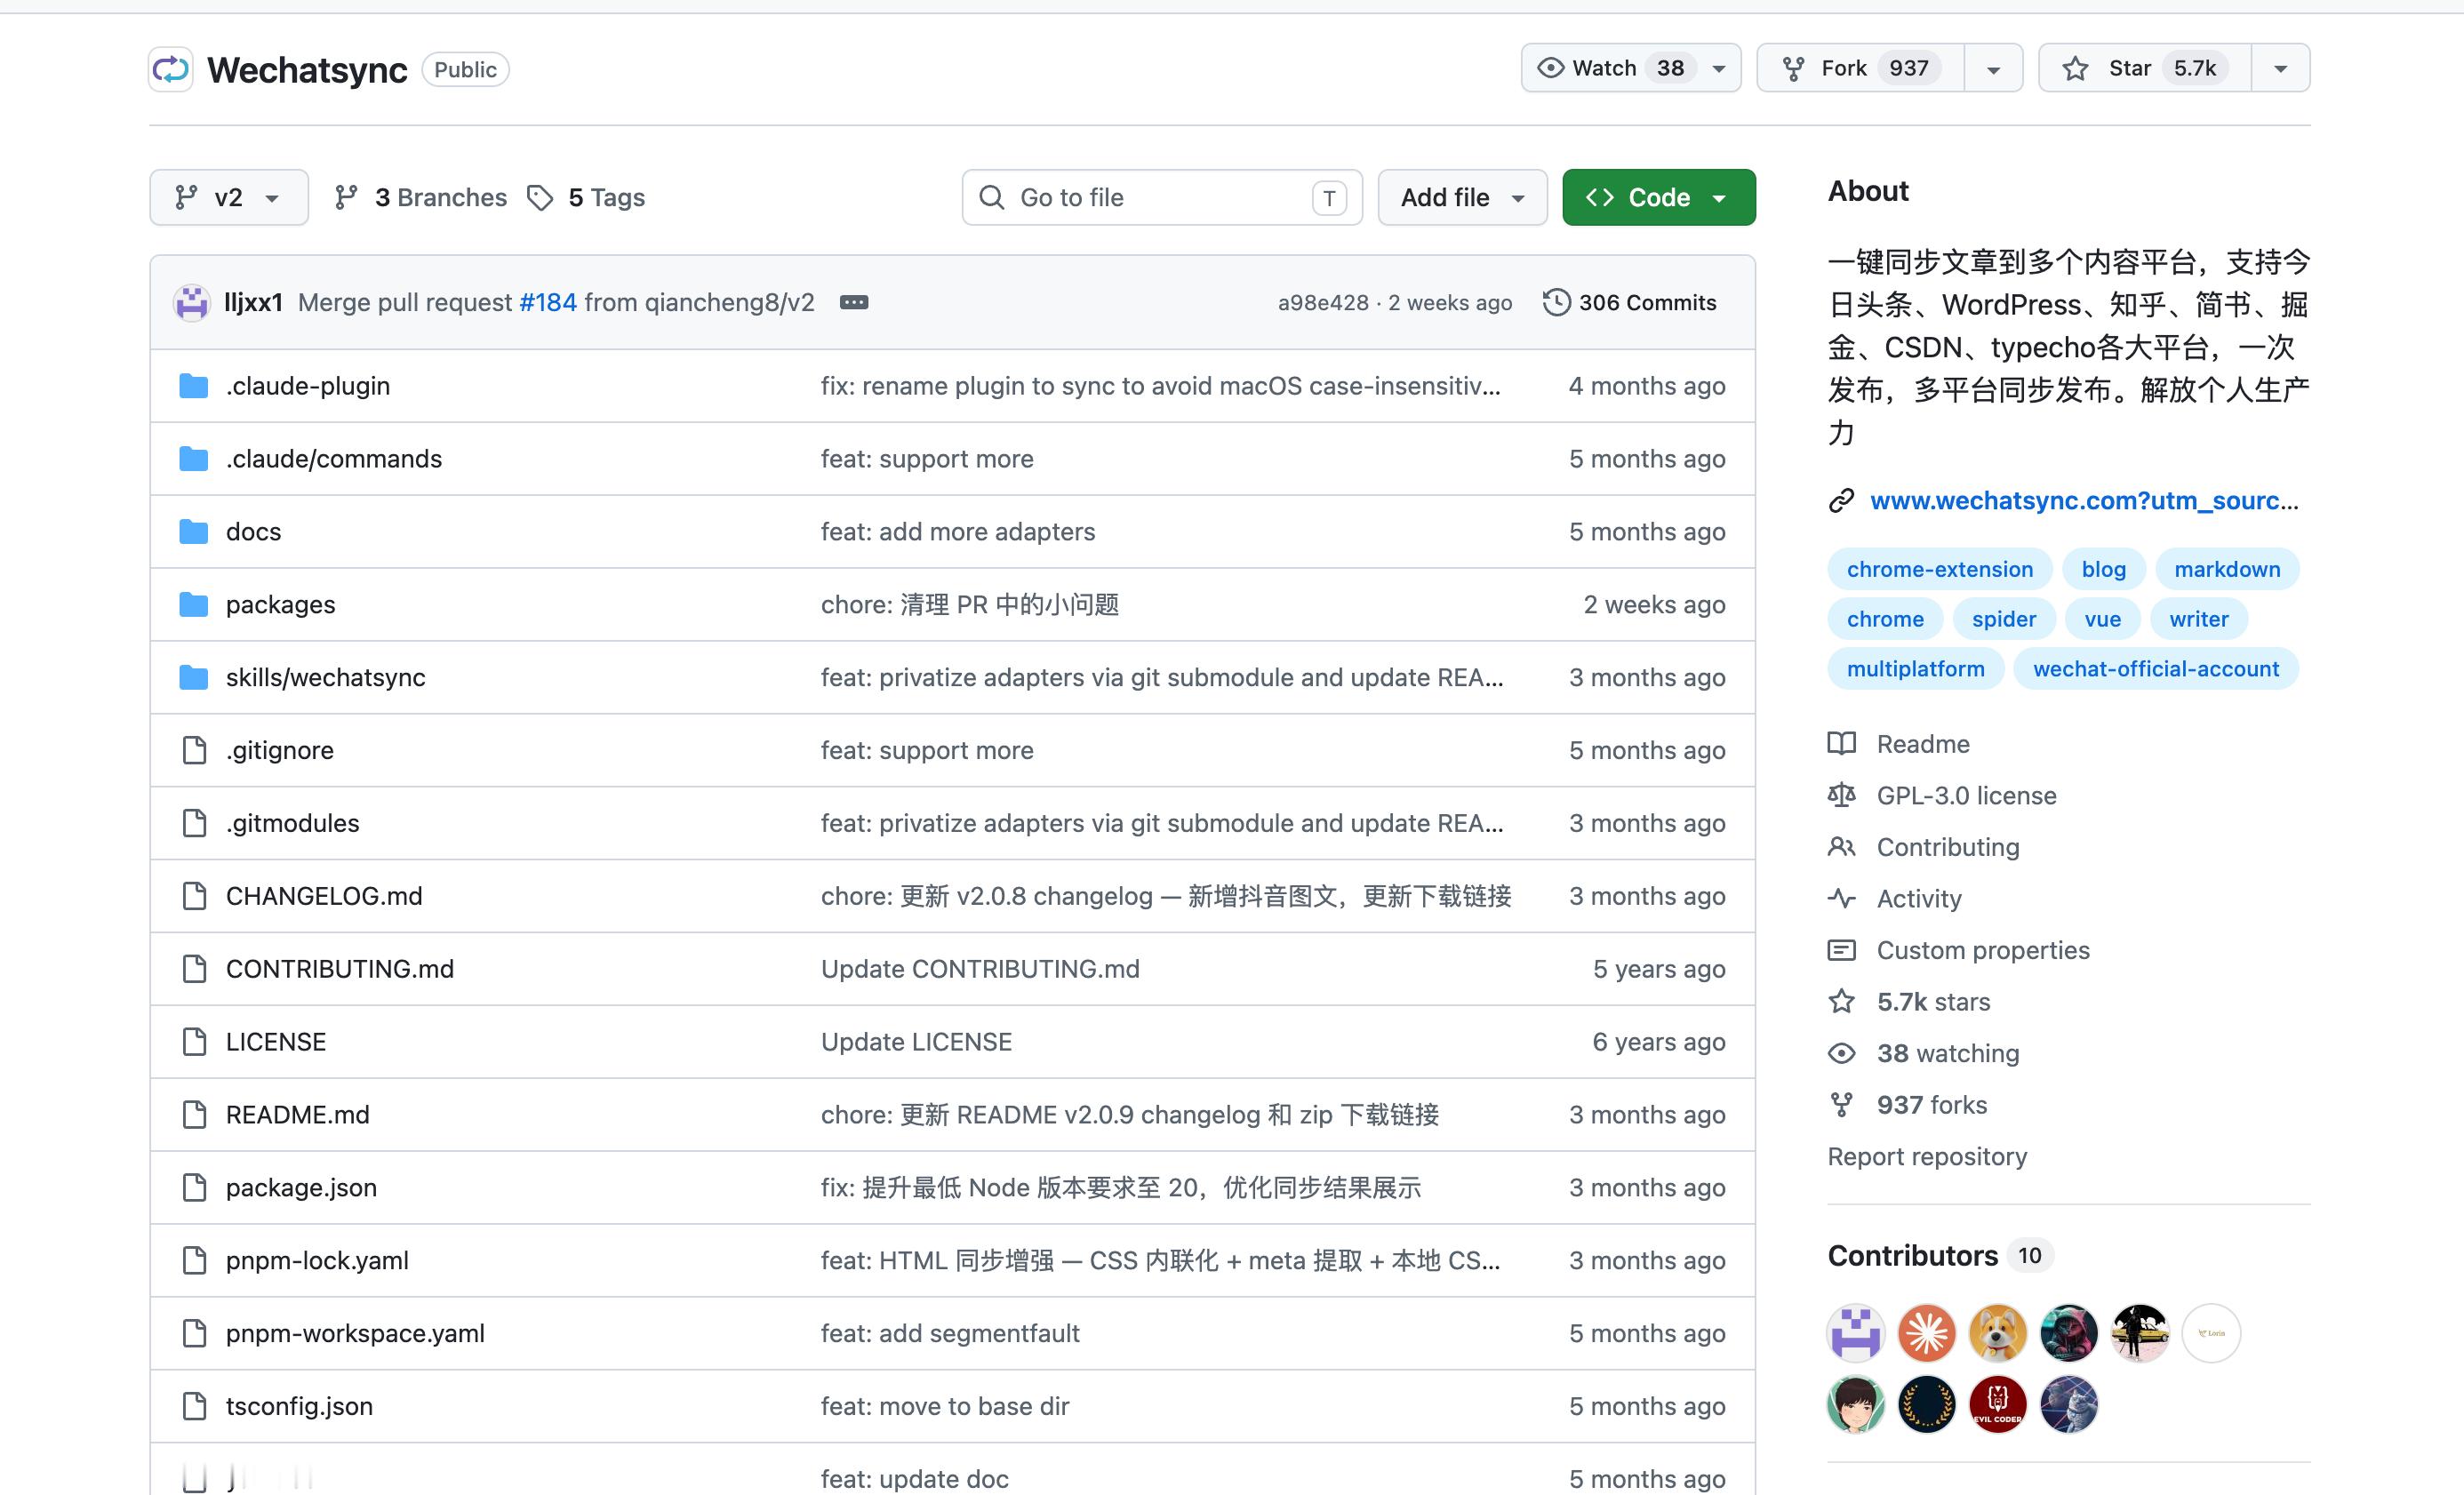Image resolution: width=2464 pixels, height=1495 pixels.
Task: Click the fork icon beside 937 forks
Action: 1841,1105
